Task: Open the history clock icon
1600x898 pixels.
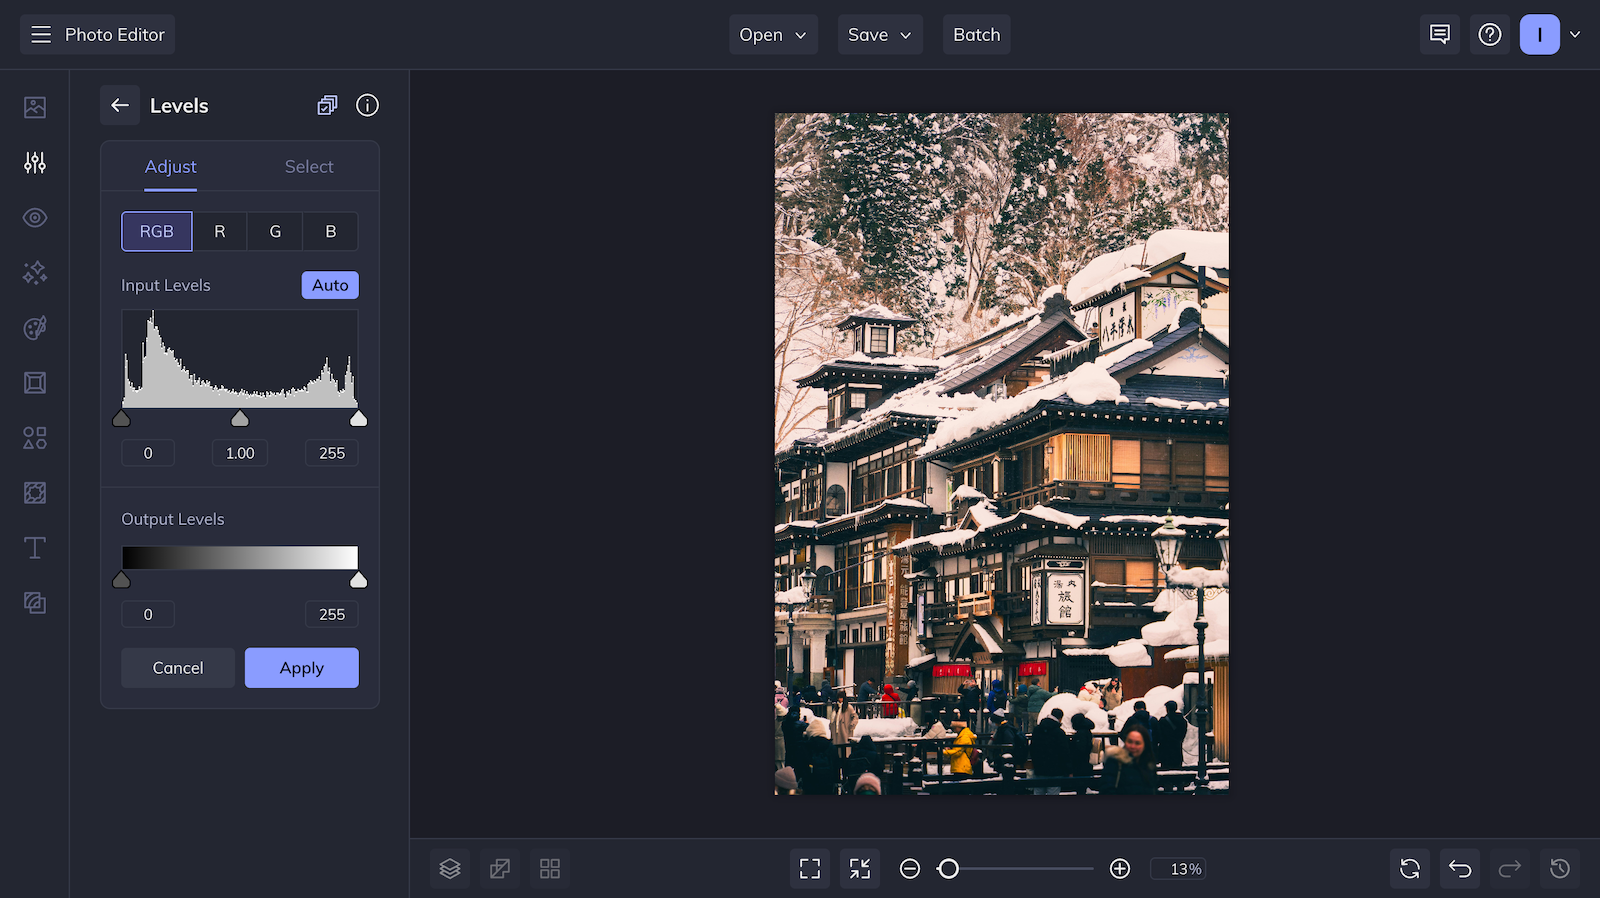Action: (1560, 869)
